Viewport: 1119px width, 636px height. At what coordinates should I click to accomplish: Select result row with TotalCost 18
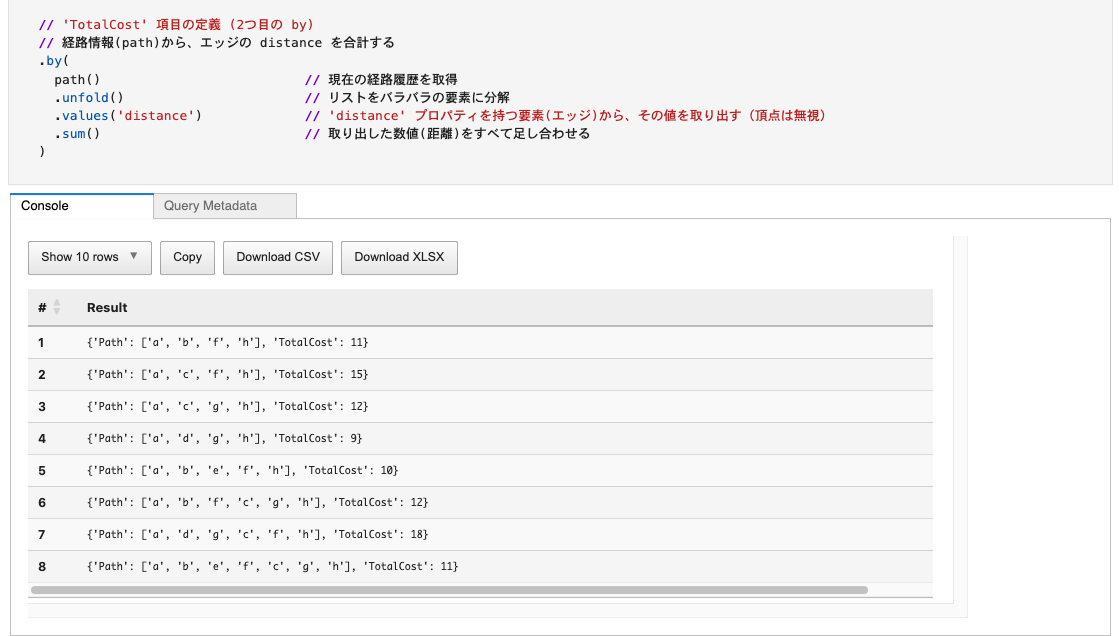480,535
